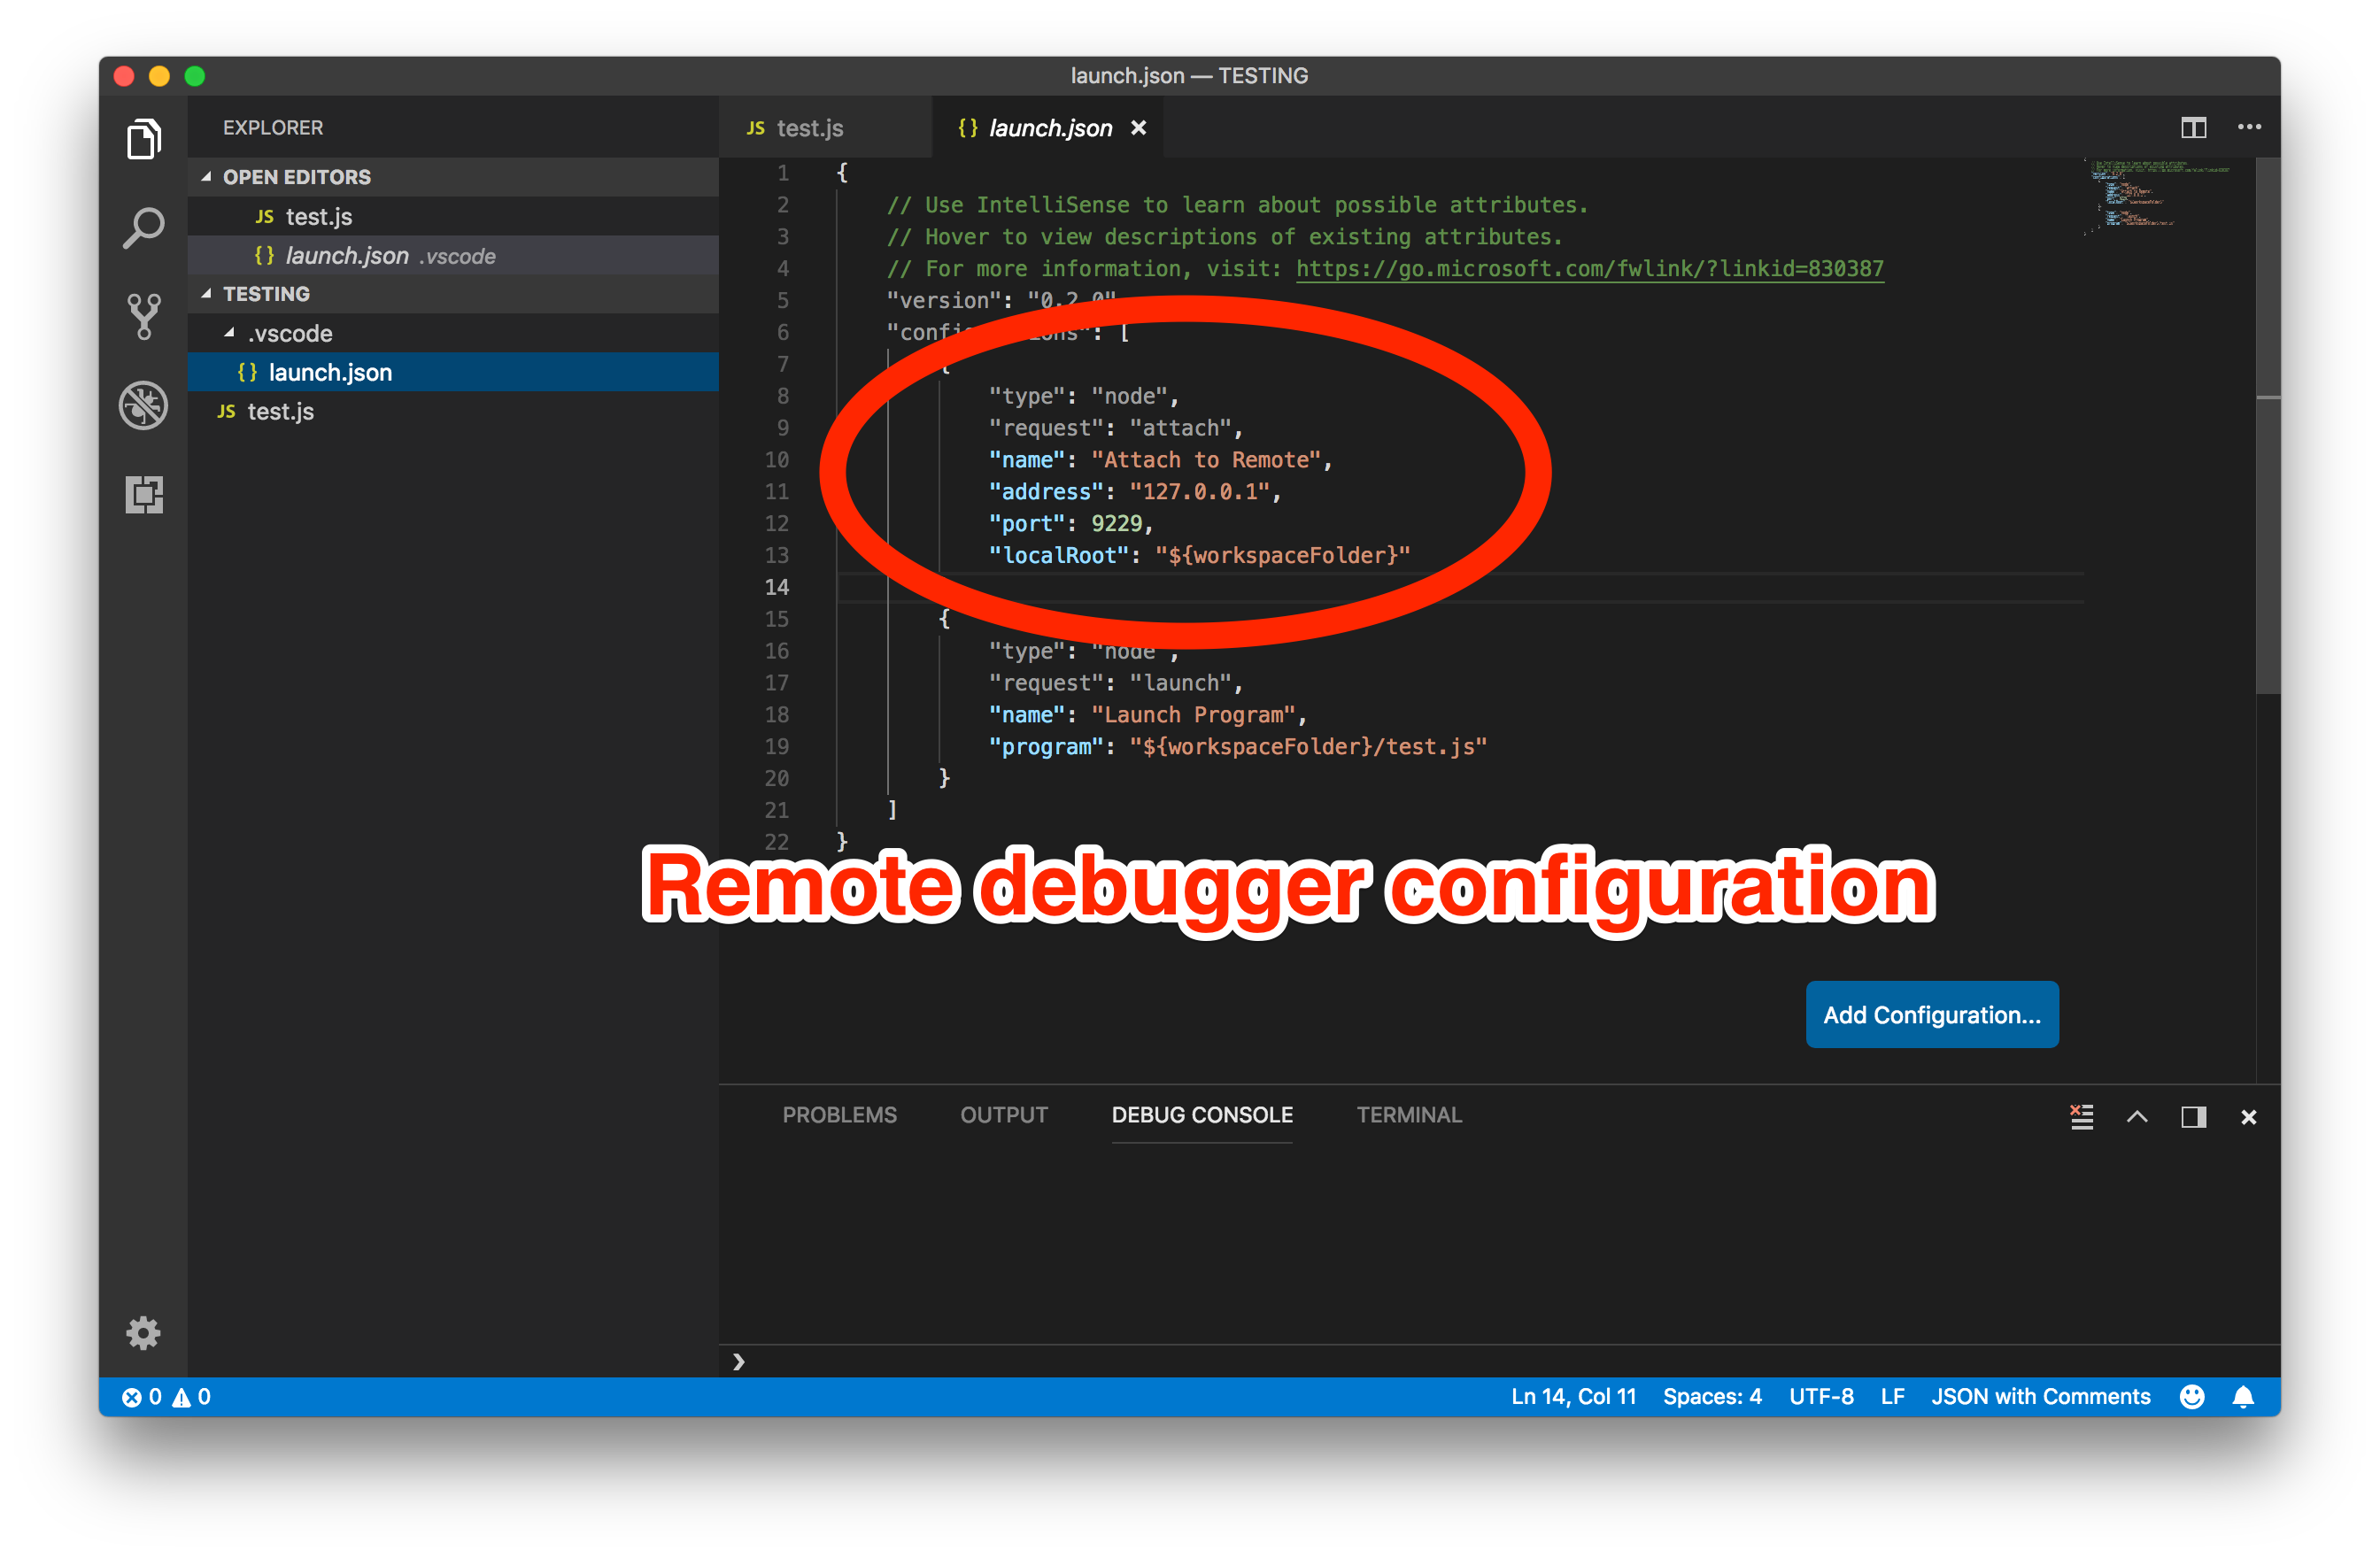Viewport: 2380px width, 1558px height.
Task: Open the Search view in the activity bar
Action: pyautogui.click(x=143, y=227)
